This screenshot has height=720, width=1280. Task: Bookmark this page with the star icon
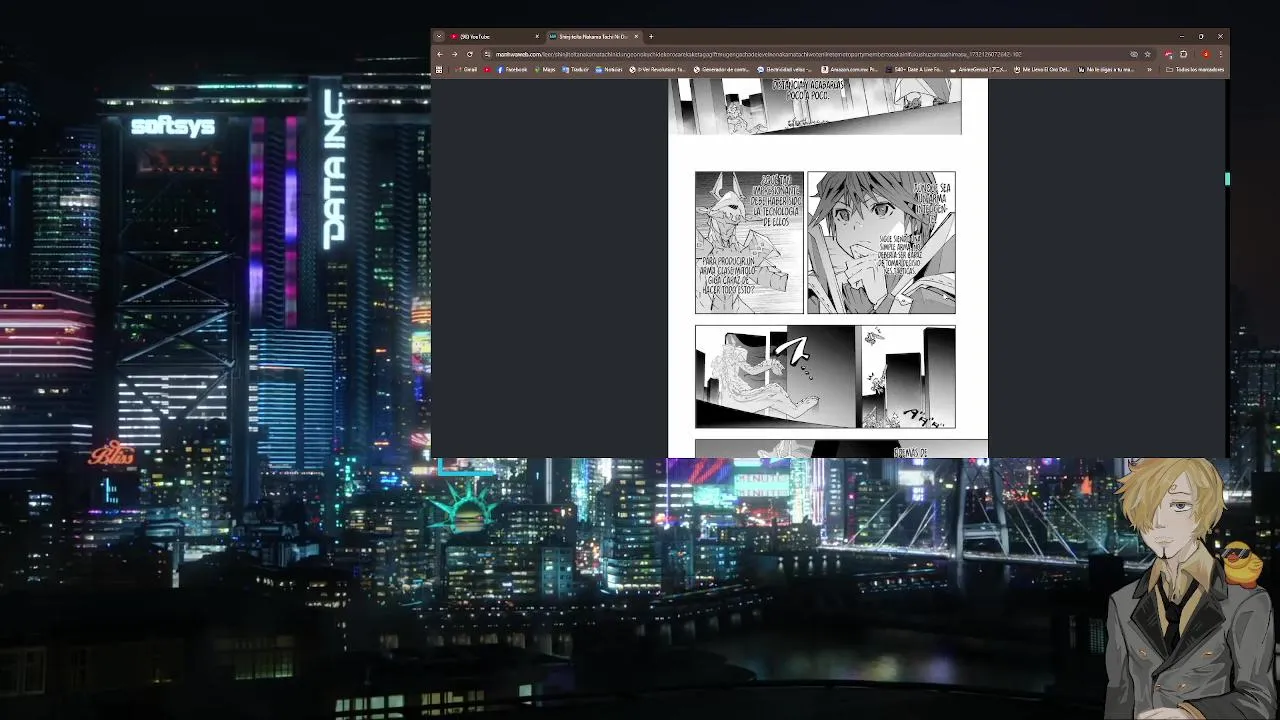1147,54
